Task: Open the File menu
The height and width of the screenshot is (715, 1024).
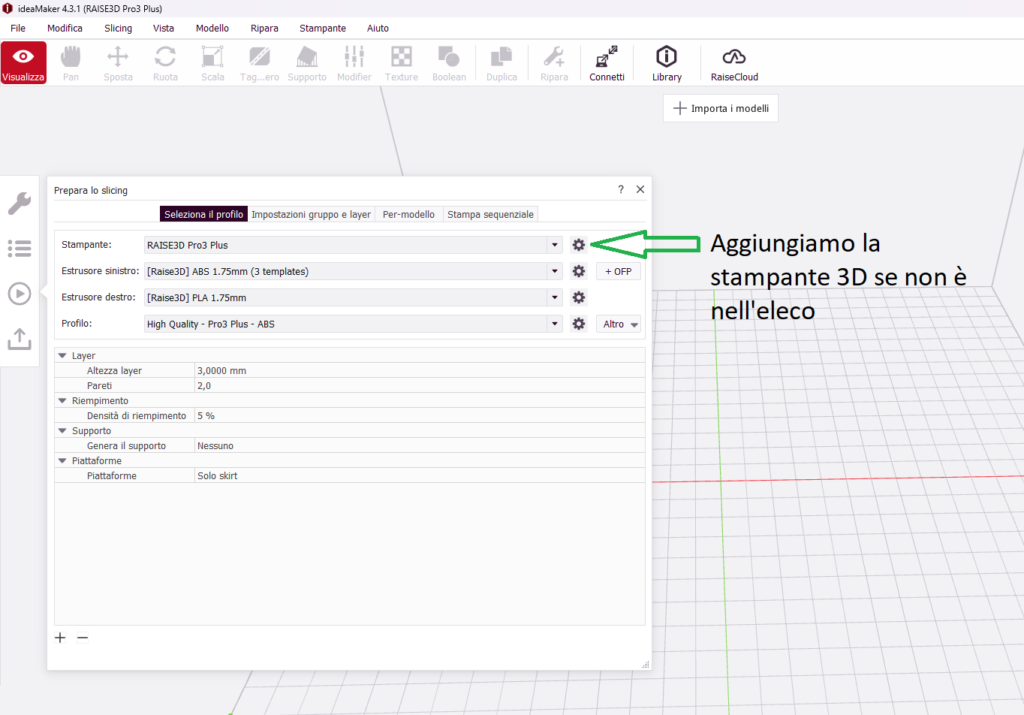Action: [x=18, y=28]
